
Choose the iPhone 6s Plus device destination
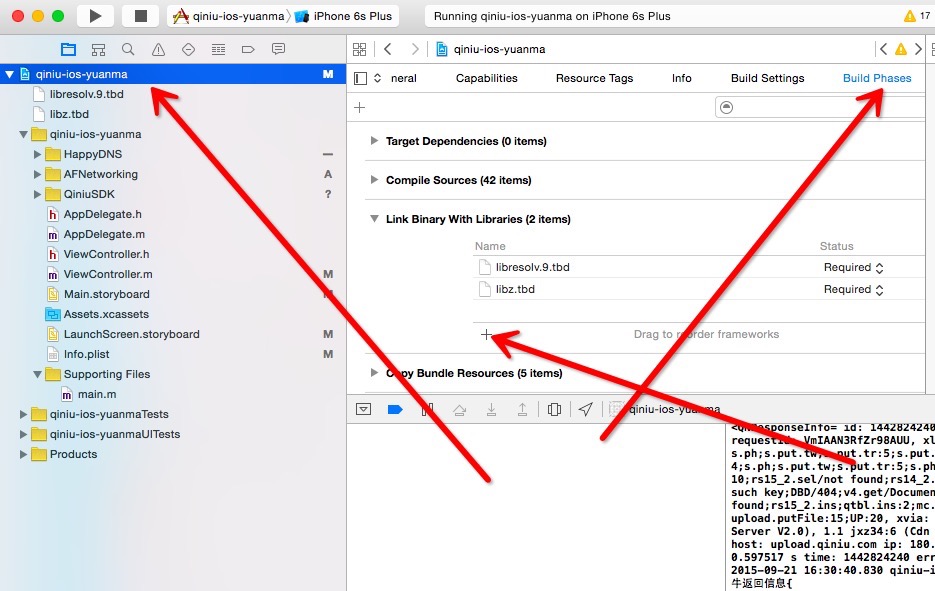point(343,16)
